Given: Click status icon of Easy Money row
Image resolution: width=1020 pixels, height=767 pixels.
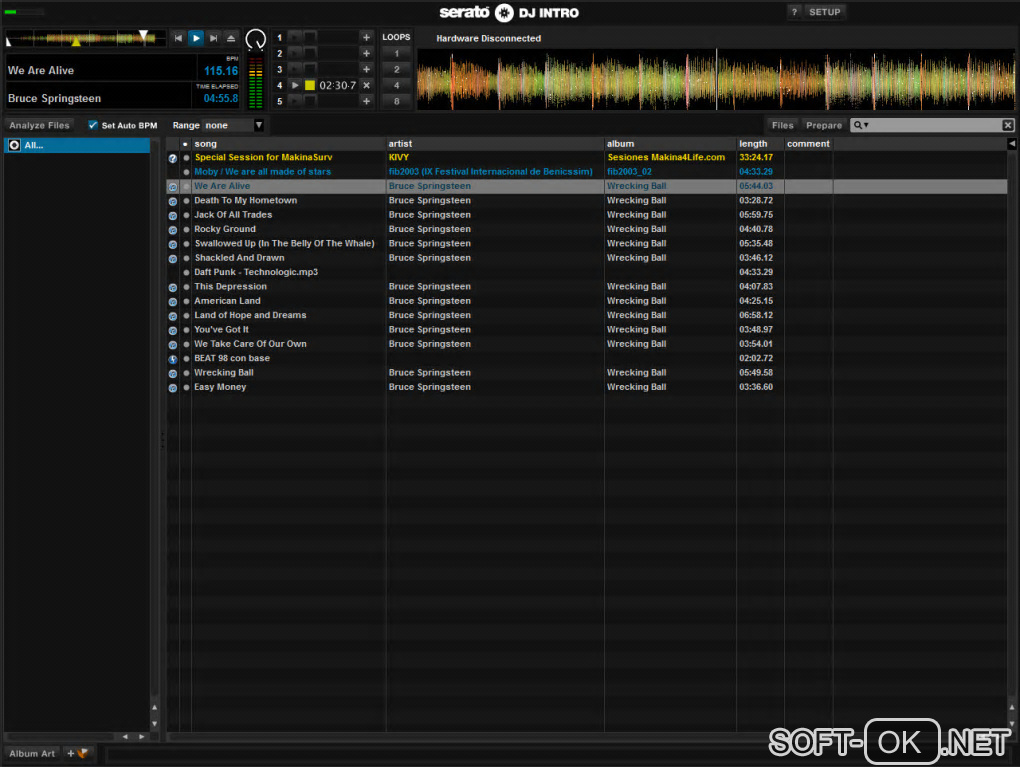Looking at the screenshot, I should click(x=172, y=388).
